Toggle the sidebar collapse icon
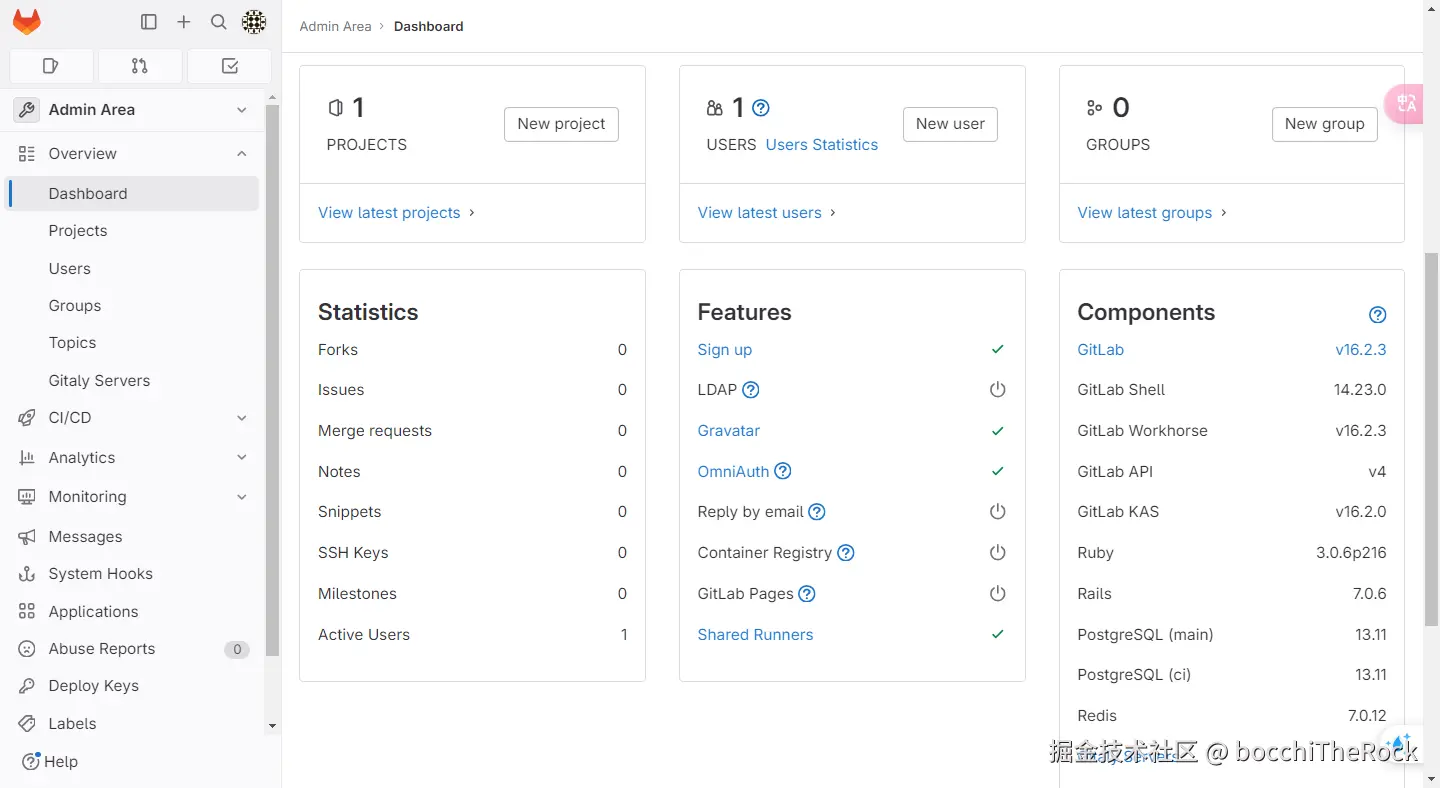This screenshot has width=1440, height=788. pyautogui.click(x=149, y=22)
